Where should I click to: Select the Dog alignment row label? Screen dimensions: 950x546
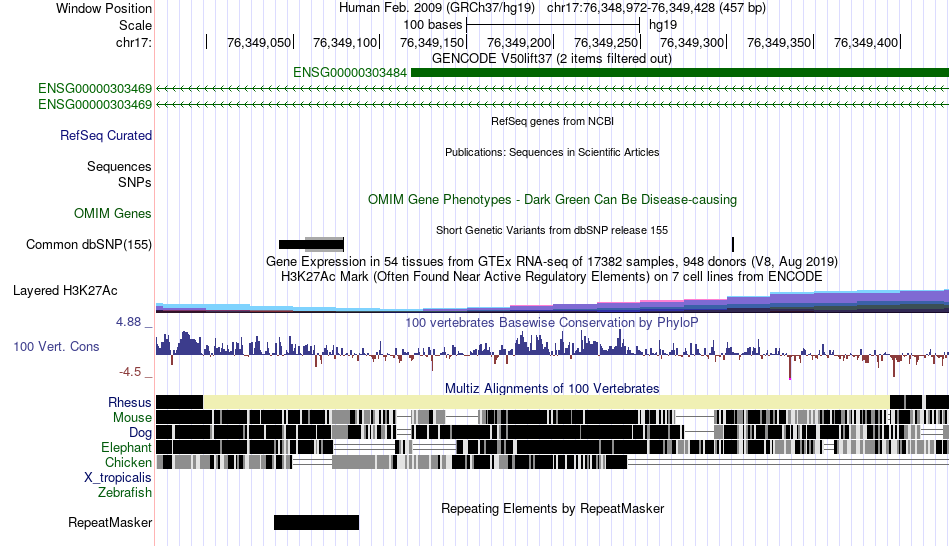140,433
